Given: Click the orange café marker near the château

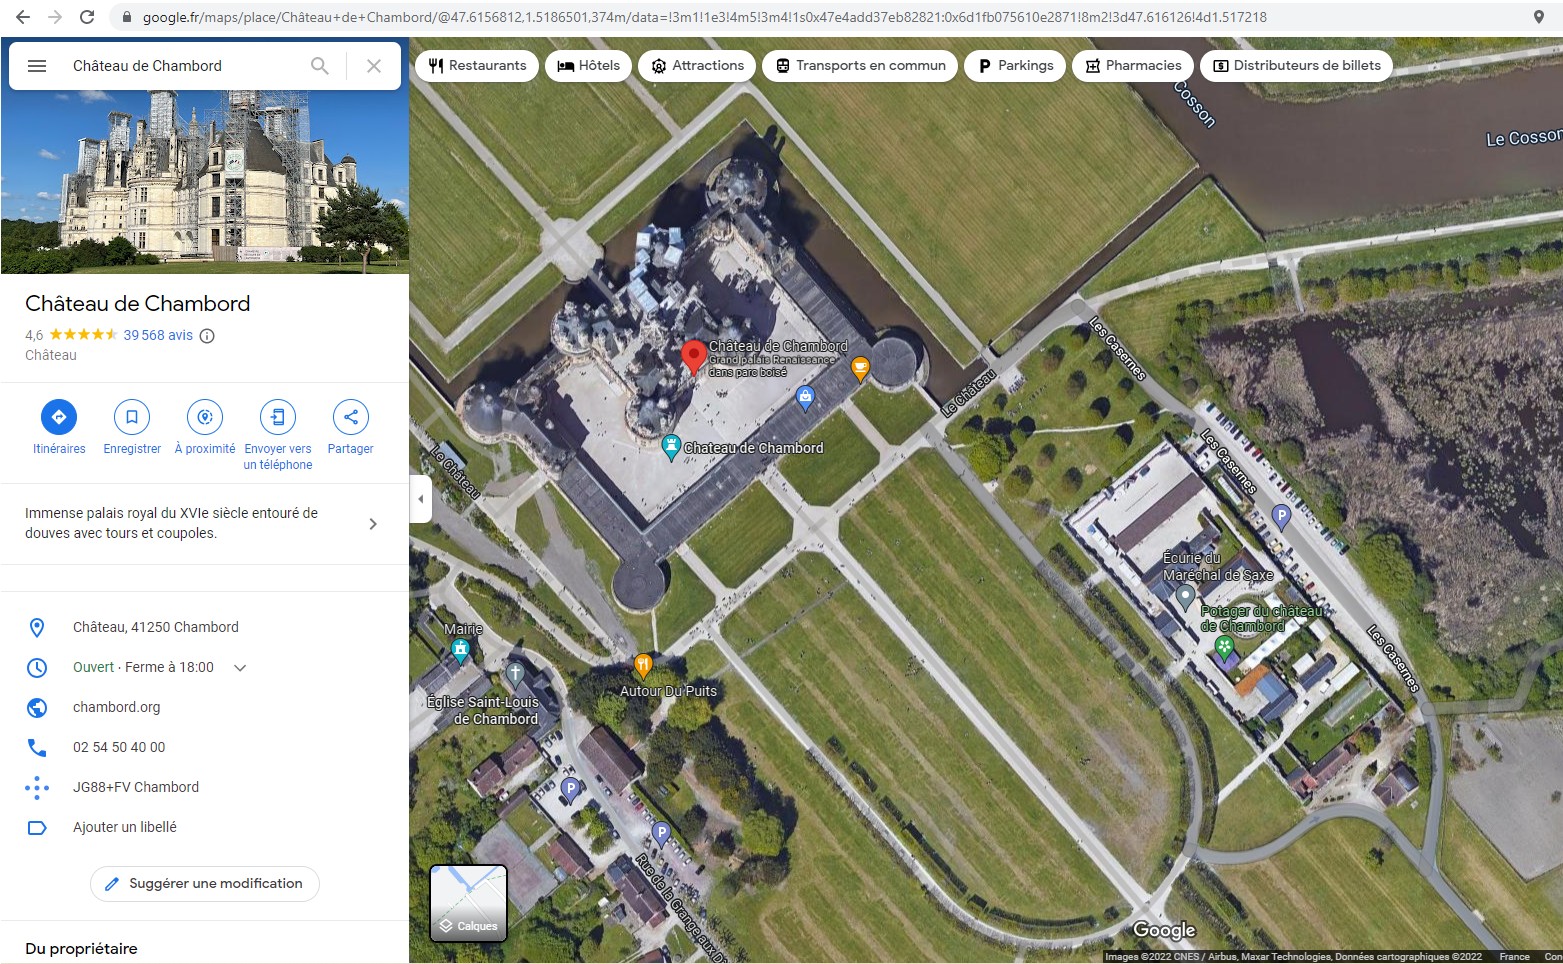Looking at the screenshot, I should pos(860,369).
